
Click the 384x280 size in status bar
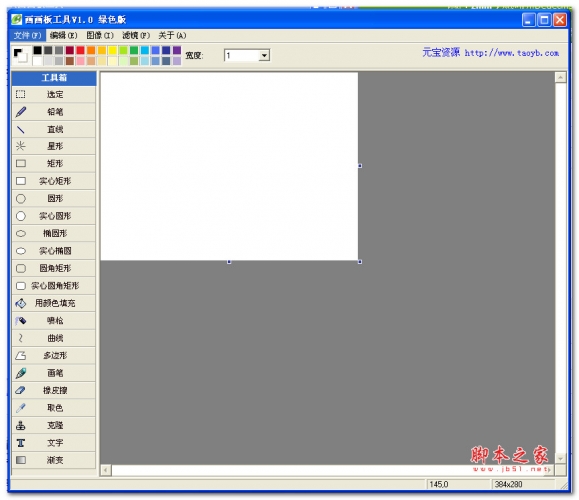pos(508,484)
